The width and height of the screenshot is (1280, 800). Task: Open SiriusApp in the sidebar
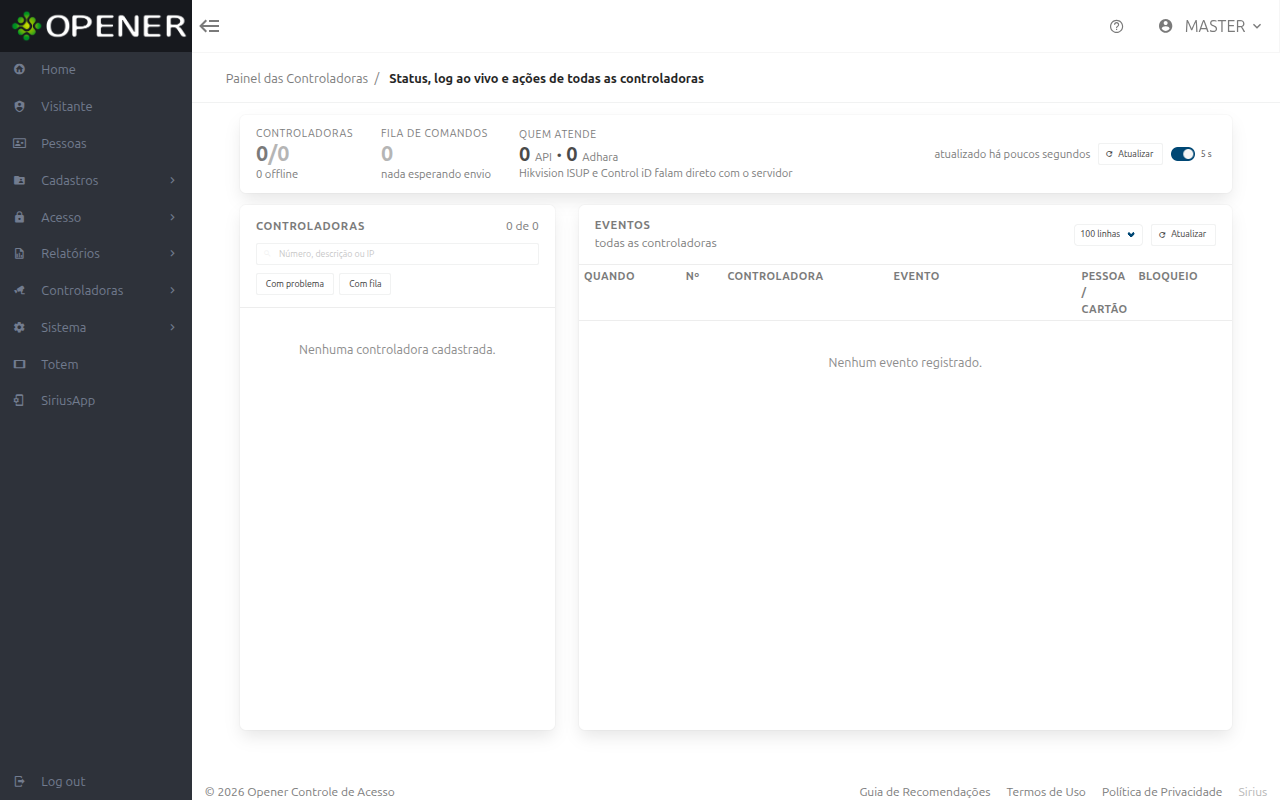click(96, 401)
